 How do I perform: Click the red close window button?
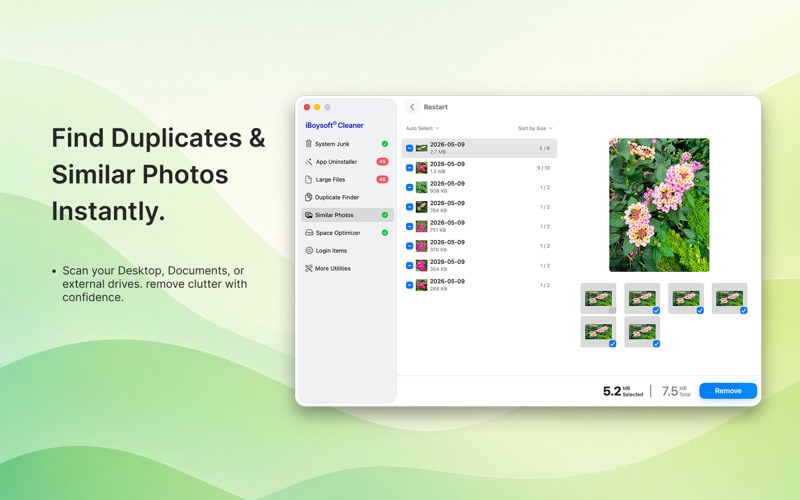pyautogui.click(x=307, y=107)
